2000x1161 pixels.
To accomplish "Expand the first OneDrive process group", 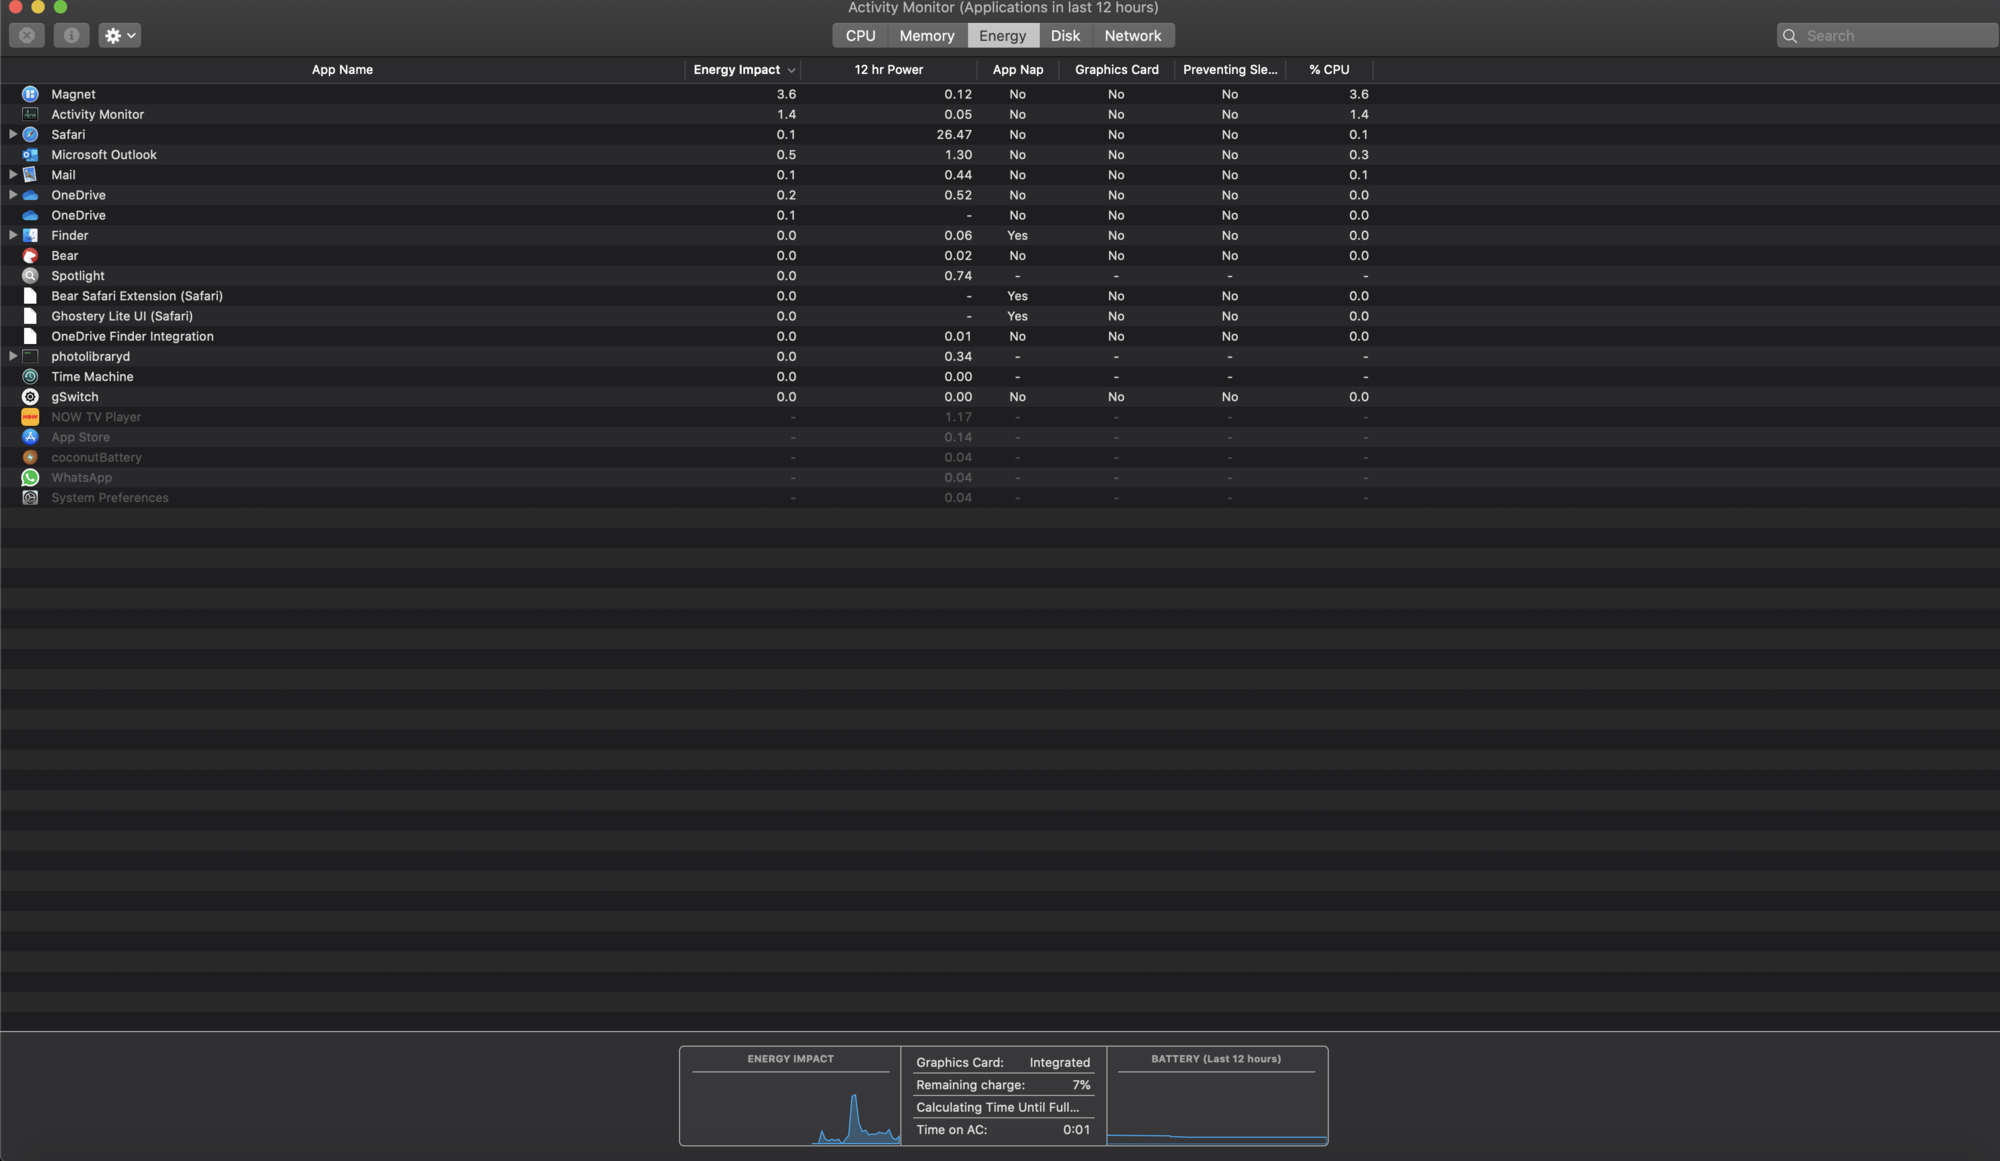I will click(x=13, y=195).
